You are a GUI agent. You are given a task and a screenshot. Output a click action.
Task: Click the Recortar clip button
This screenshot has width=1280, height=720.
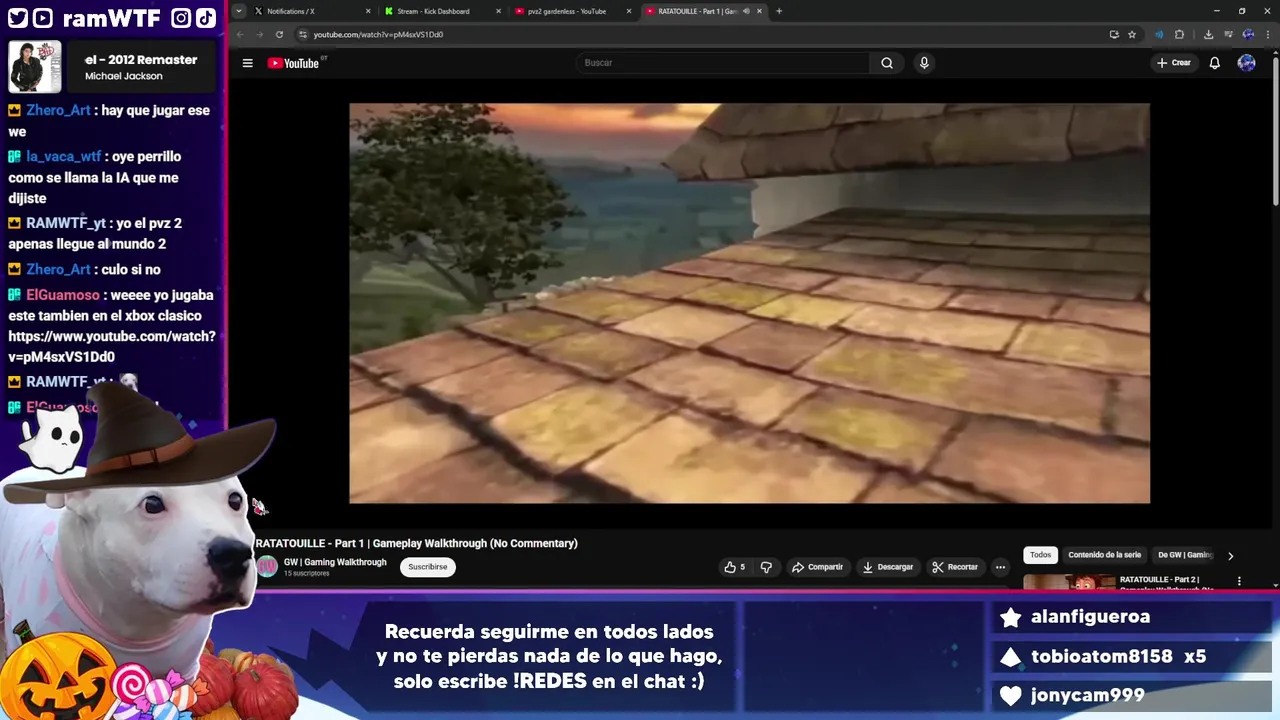pyautogui.click(x=954, y=567)
